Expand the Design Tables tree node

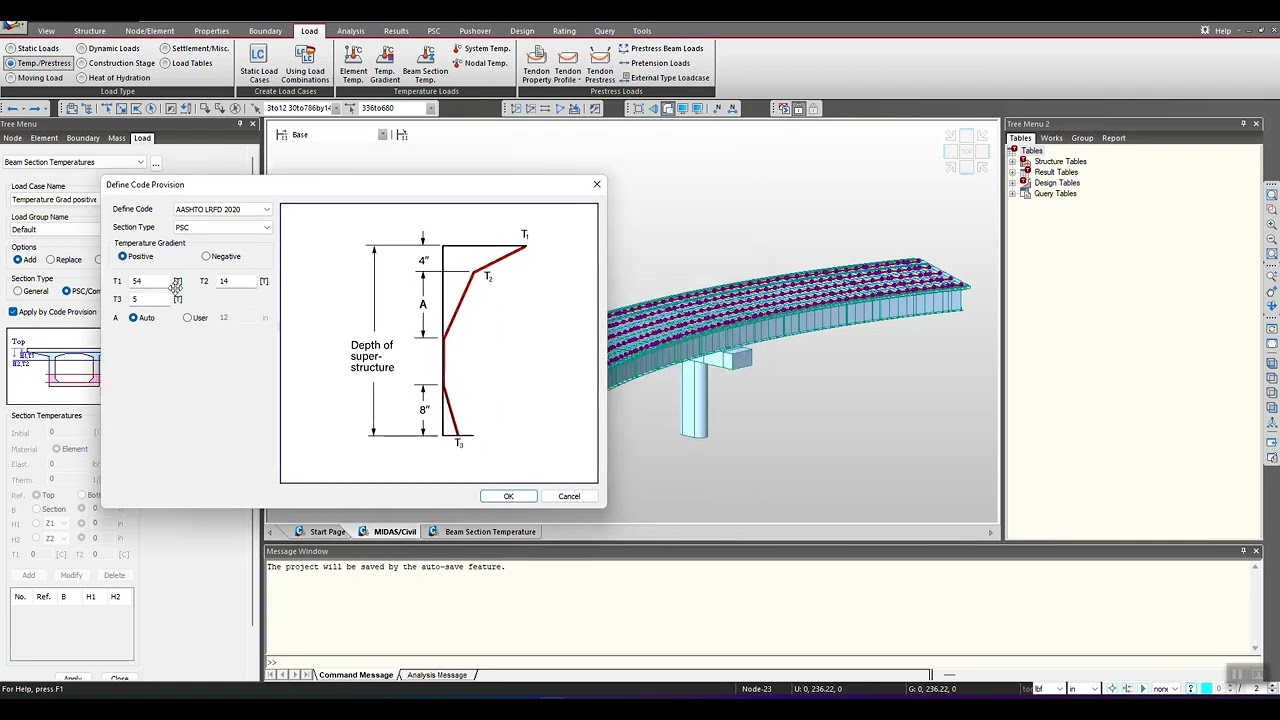(x=1012, y=183)
